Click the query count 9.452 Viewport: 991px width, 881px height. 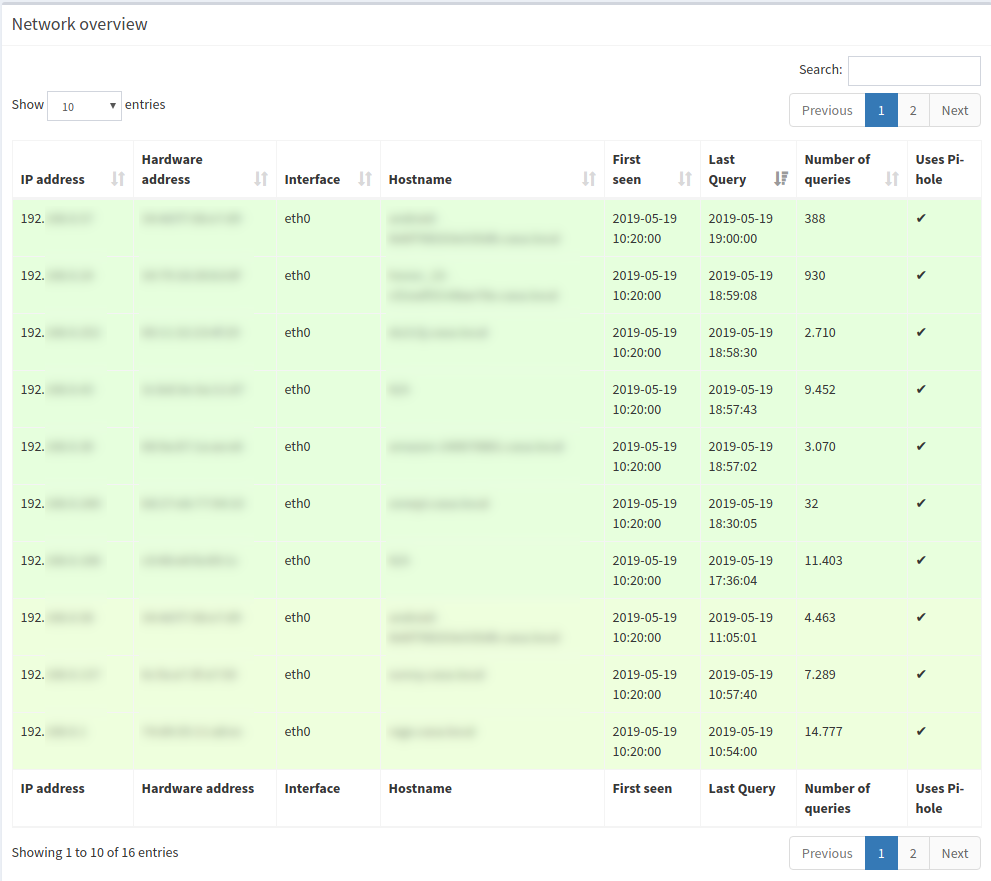click(x=820, y=389)
